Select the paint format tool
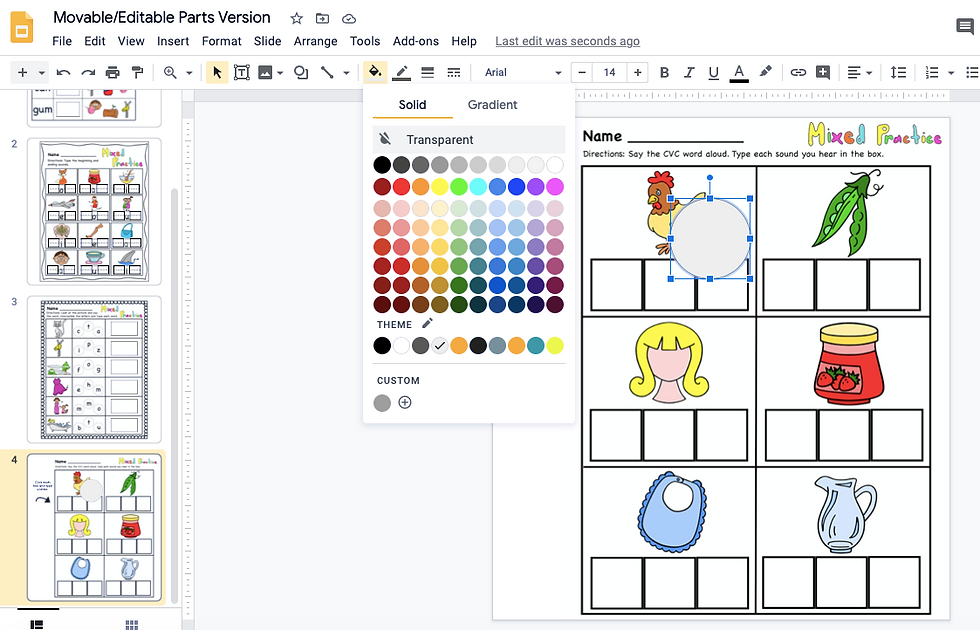The height and width of the screenshot is (630, 980). pyautogui.click(x=137, y=72)
